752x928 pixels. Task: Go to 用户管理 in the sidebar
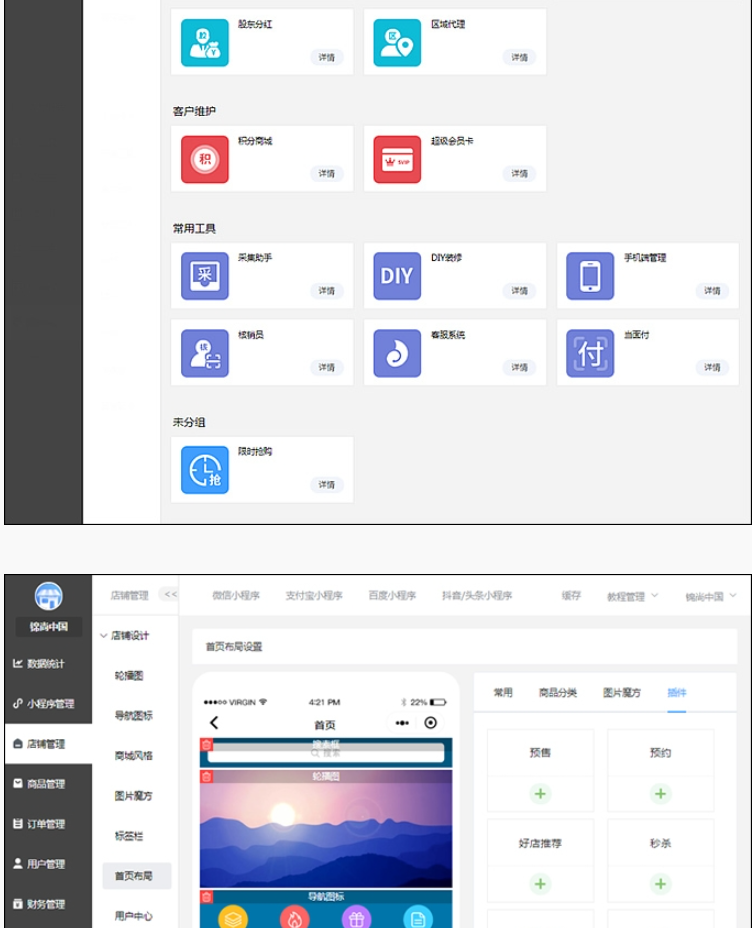(x=49, y=864)
